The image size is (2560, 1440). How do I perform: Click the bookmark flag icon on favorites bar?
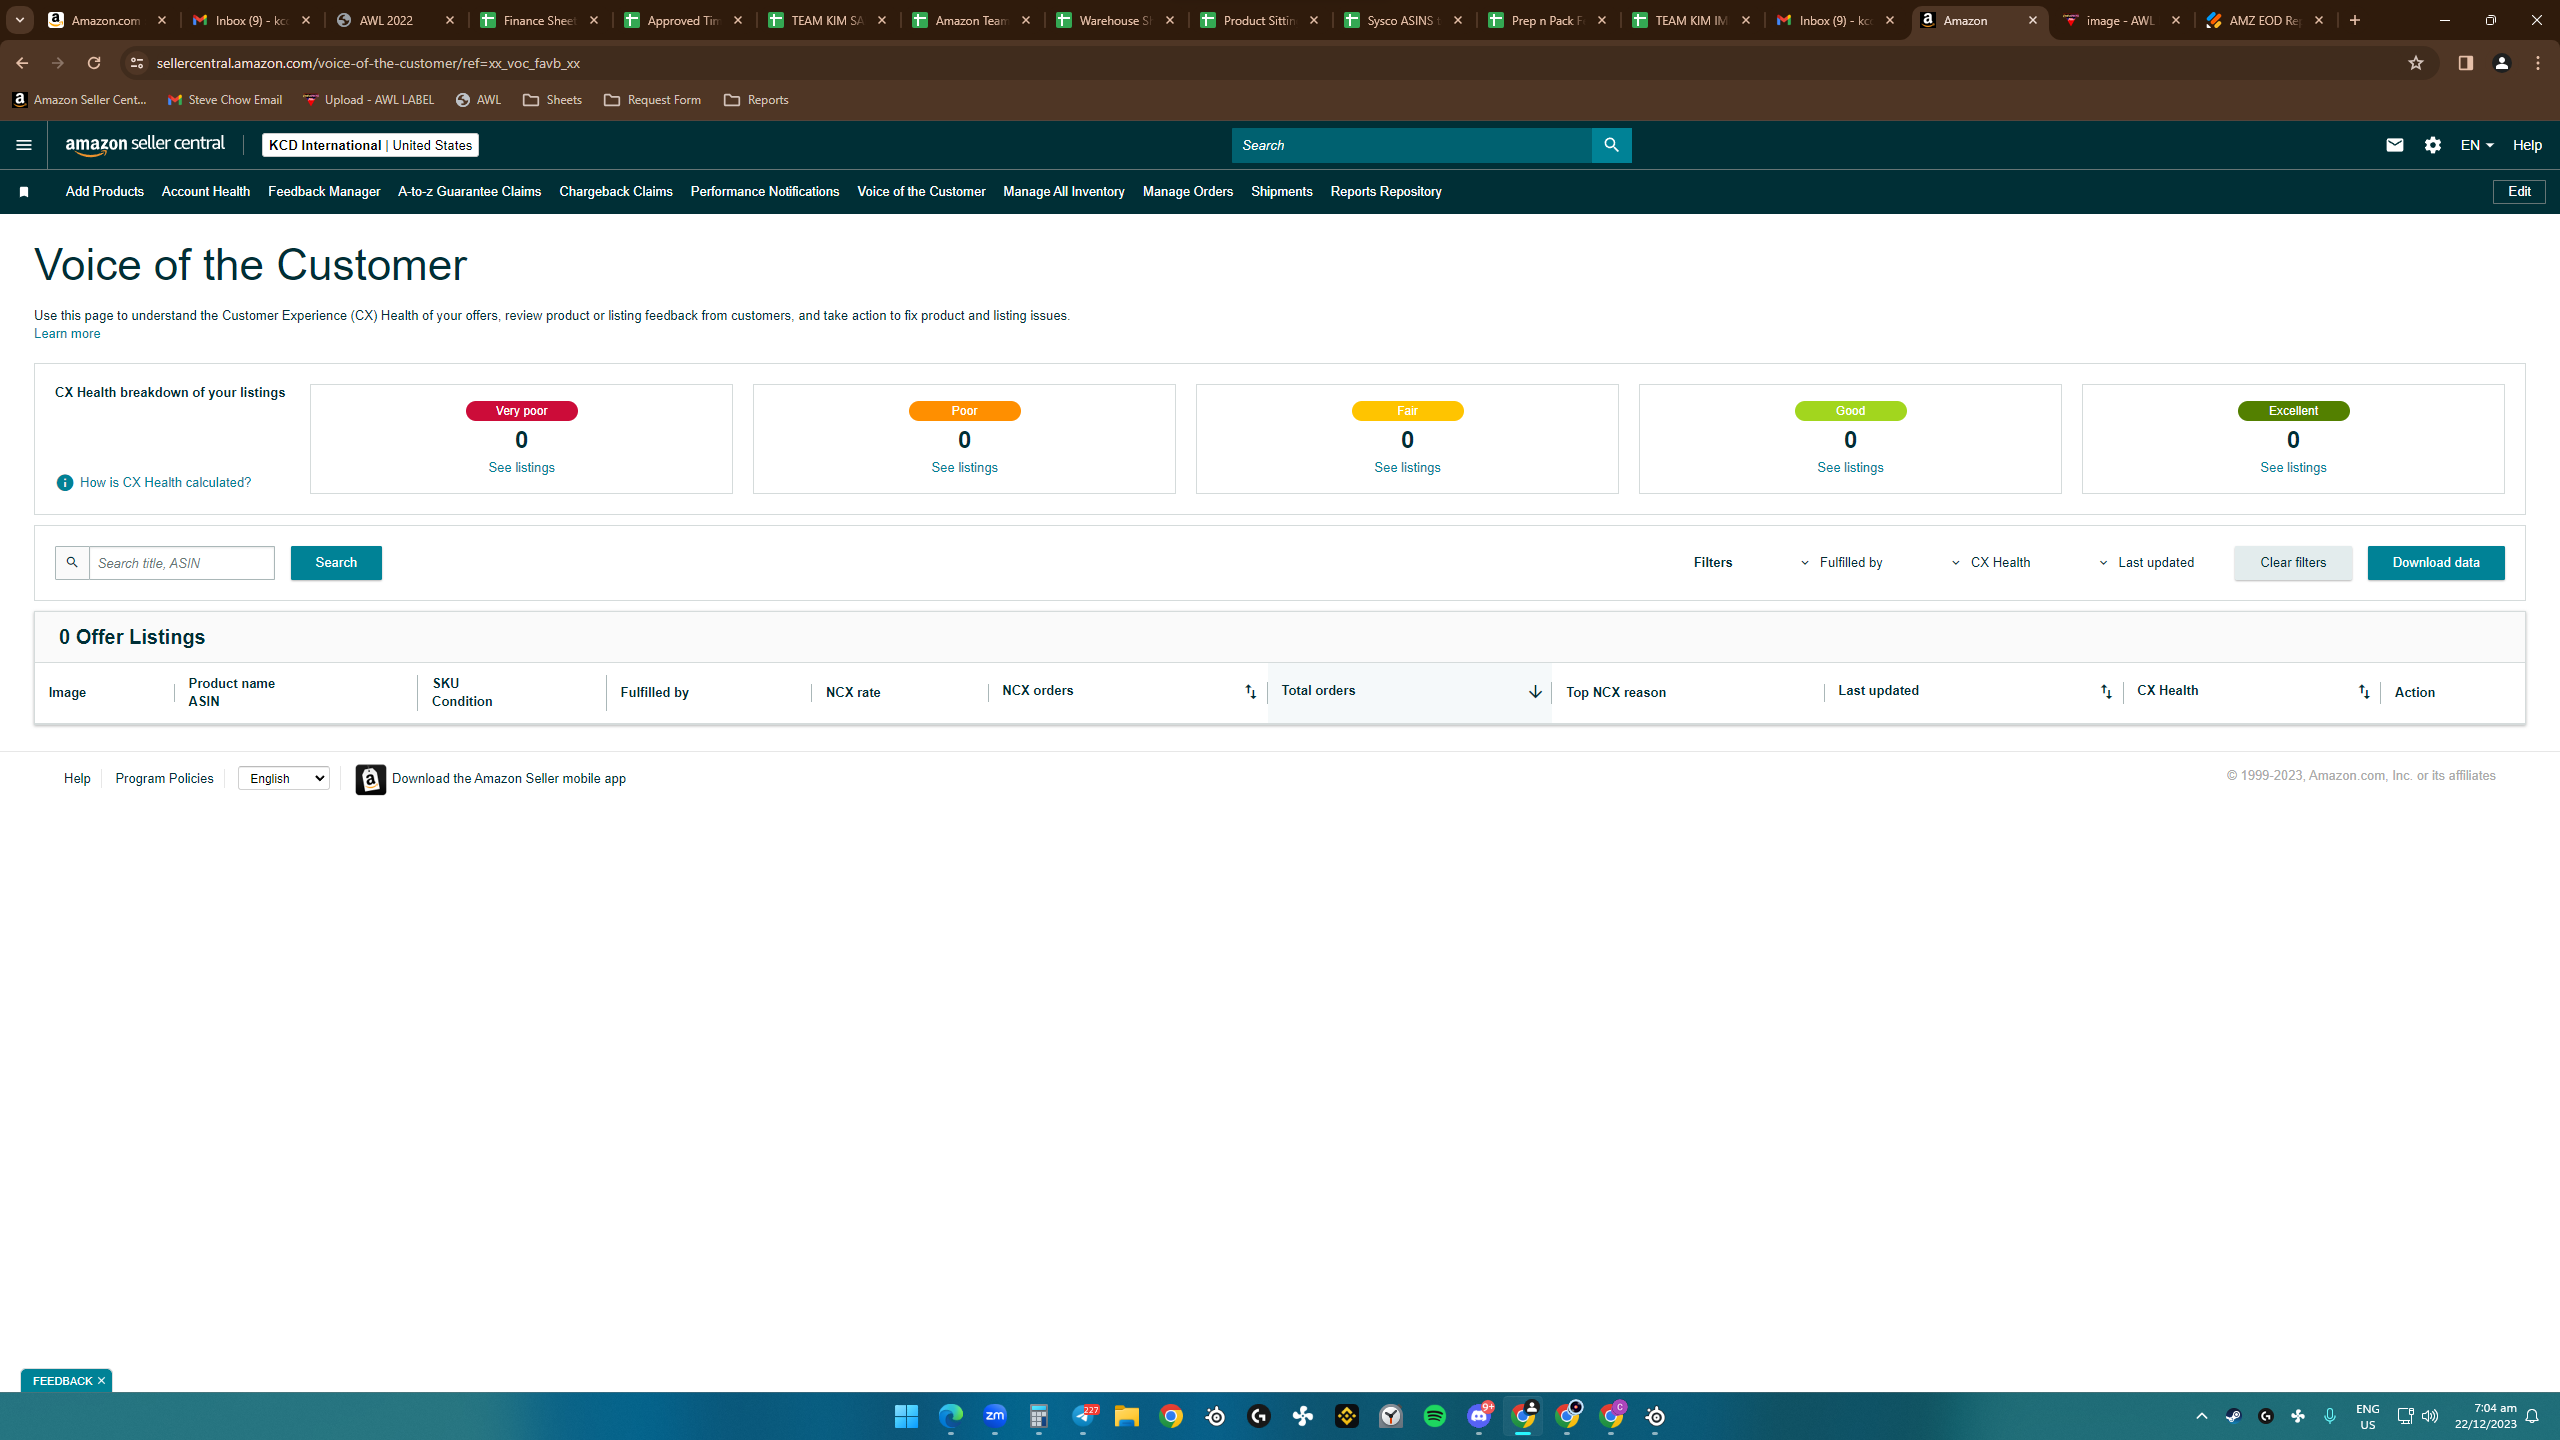(x=24, y=192)
